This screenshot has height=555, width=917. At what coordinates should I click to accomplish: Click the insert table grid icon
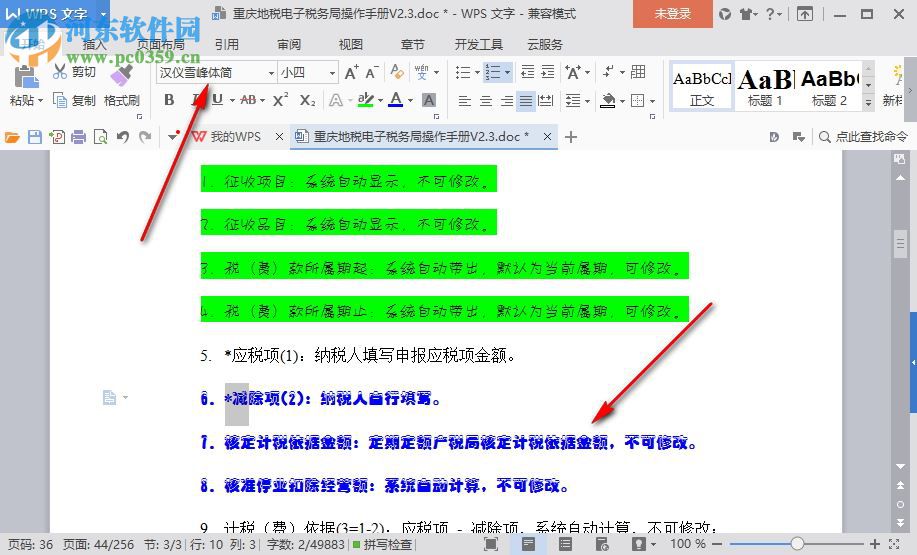[x=638, y=72]
